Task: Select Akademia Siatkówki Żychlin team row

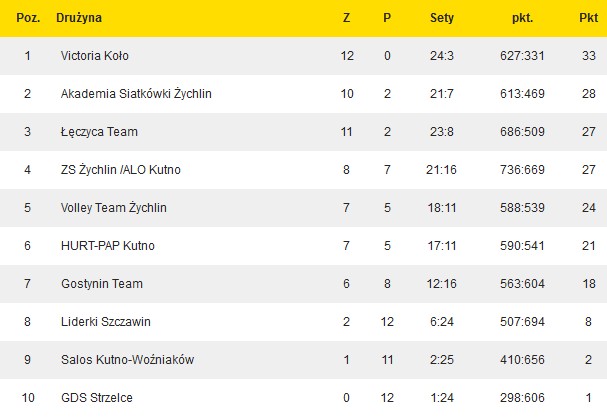Action: coord(136,94)
